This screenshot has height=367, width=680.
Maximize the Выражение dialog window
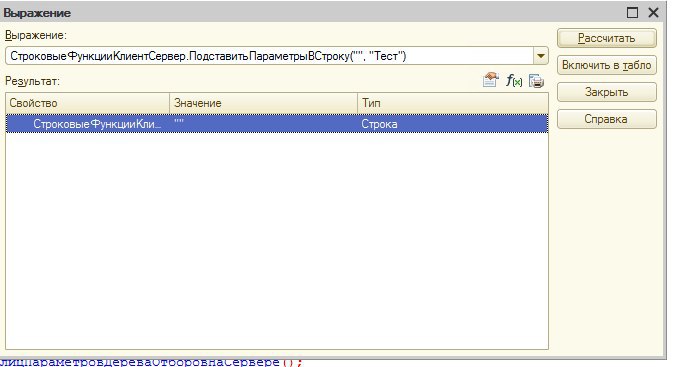[633, 13]
